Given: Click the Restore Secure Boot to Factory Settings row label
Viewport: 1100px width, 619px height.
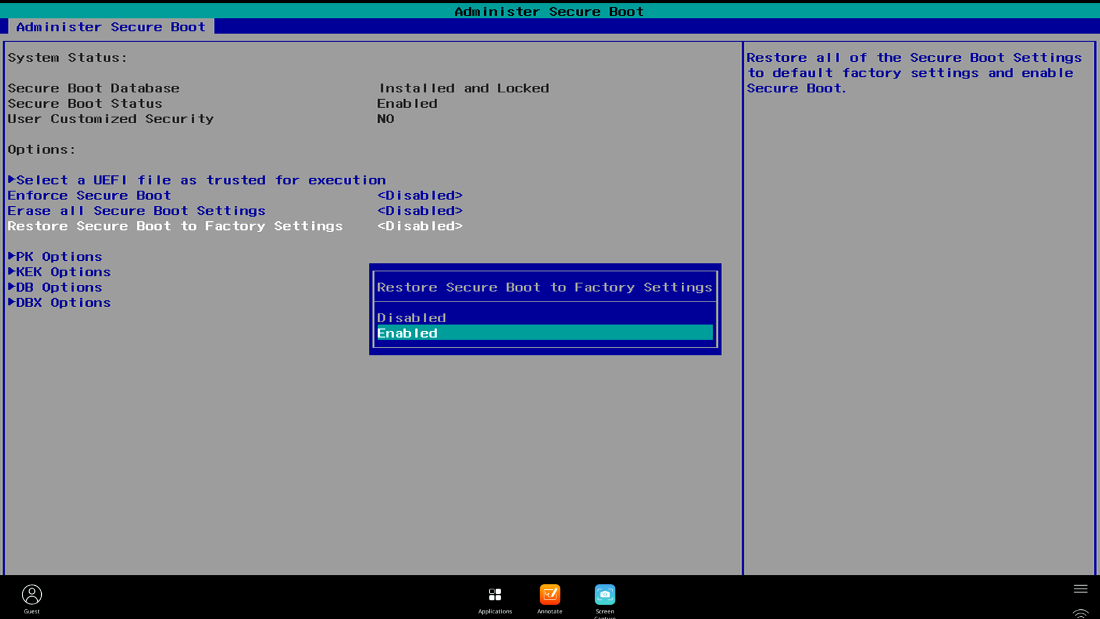Looking at the screenshot, I should [175, 226].
